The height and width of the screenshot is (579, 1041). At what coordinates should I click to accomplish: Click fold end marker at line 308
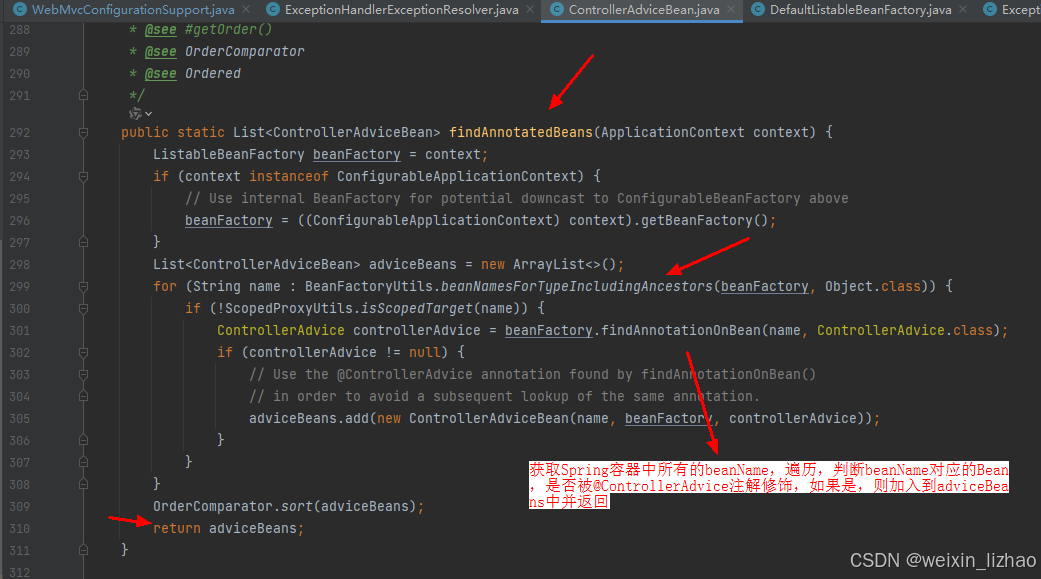click(83, 484)
